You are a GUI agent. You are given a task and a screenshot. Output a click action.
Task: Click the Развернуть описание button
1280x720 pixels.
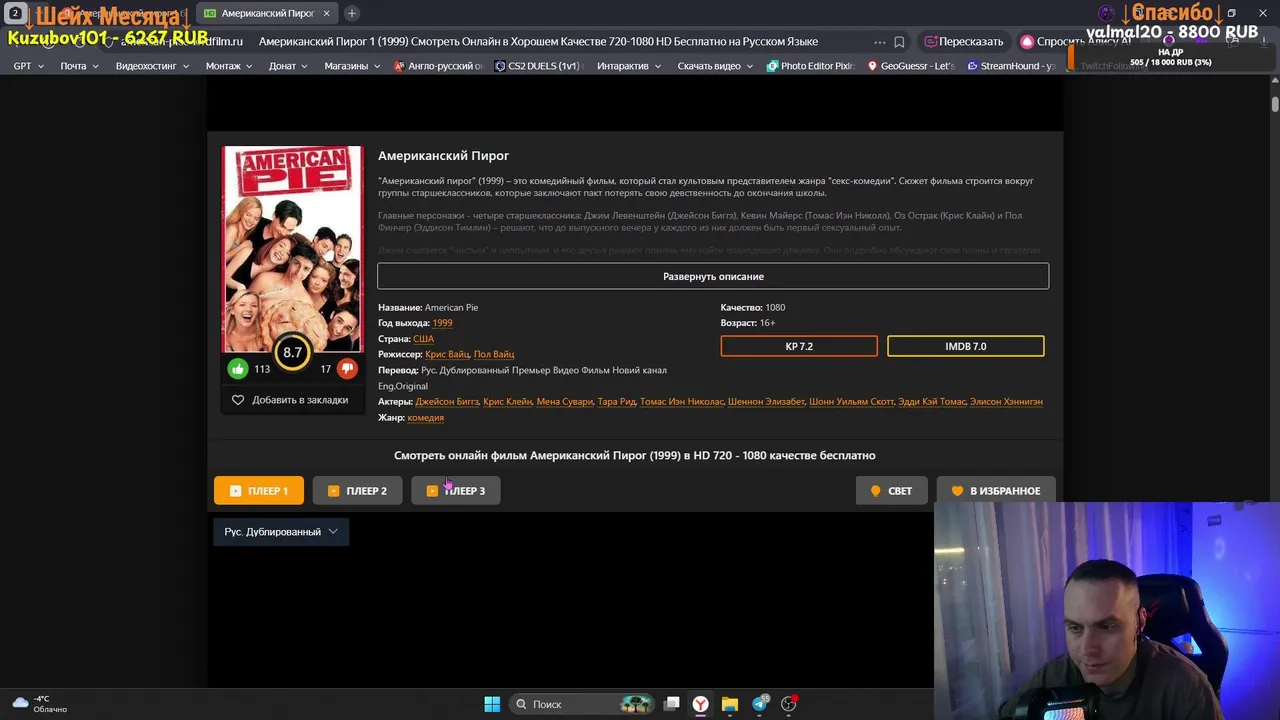pyautogui.click(x=713, y=276)
